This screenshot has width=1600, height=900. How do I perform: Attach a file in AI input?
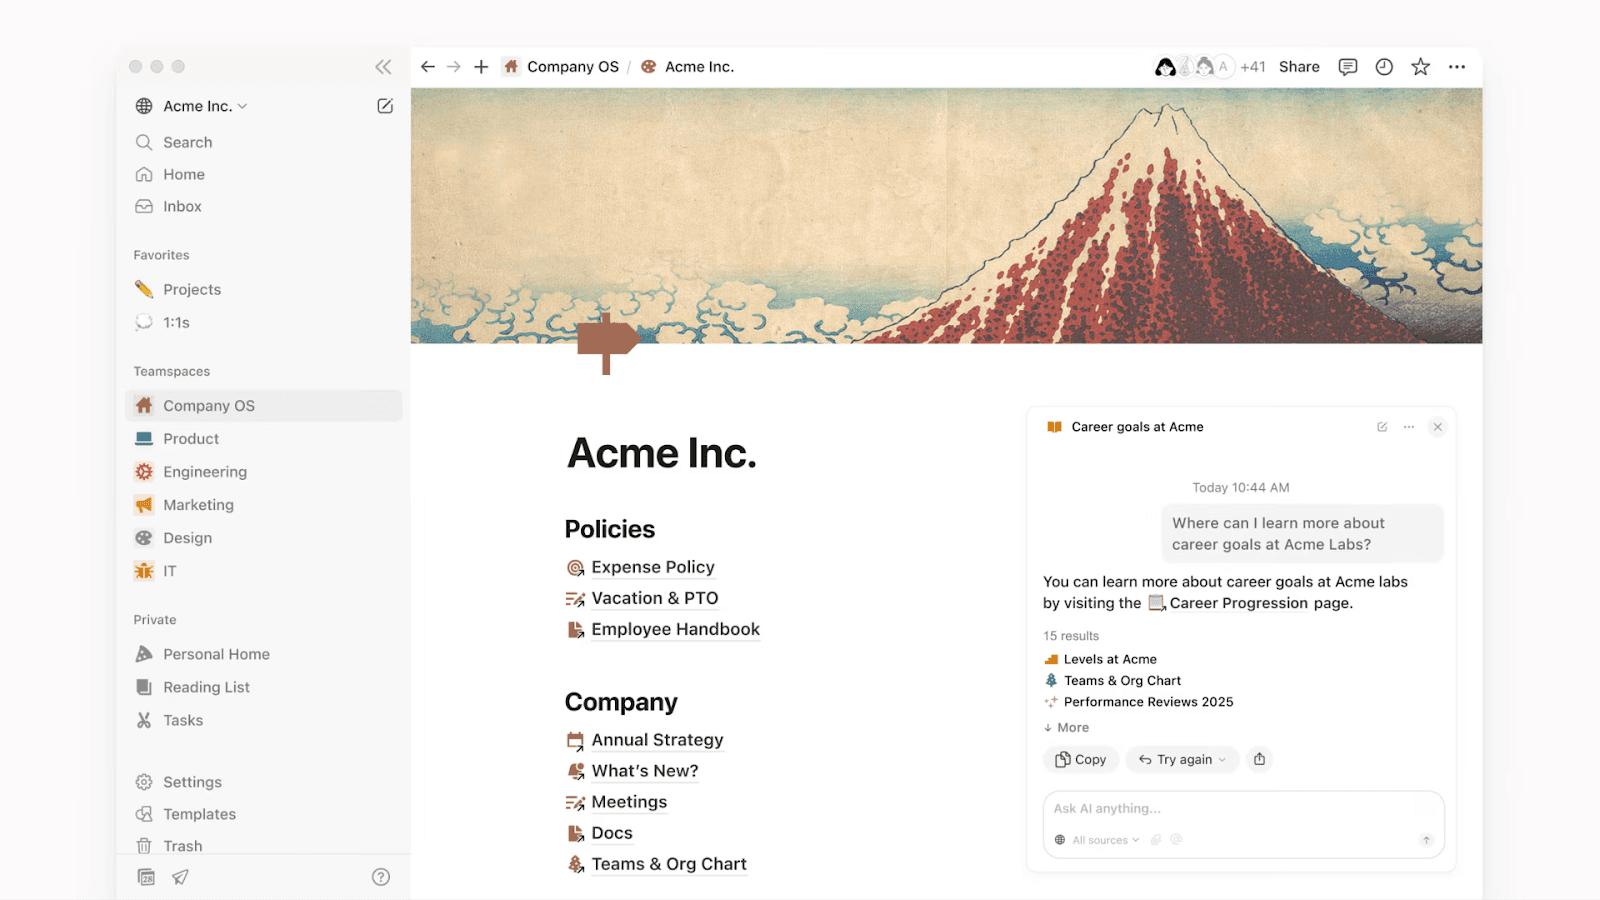[1156, 840]
